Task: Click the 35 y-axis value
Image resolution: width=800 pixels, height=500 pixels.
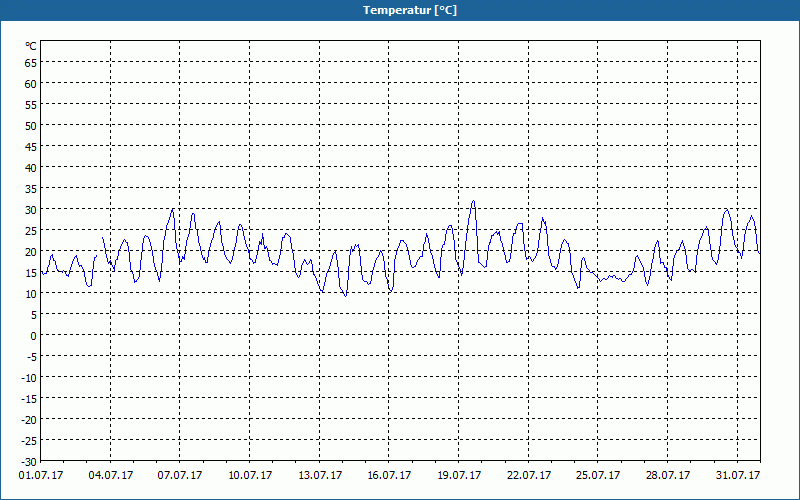Action: tap(31, 189)
